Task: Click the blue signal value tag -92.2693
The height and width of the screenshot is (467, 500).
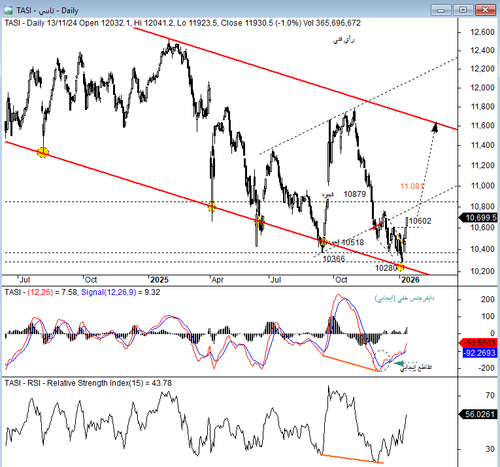Action: [480, 353]
